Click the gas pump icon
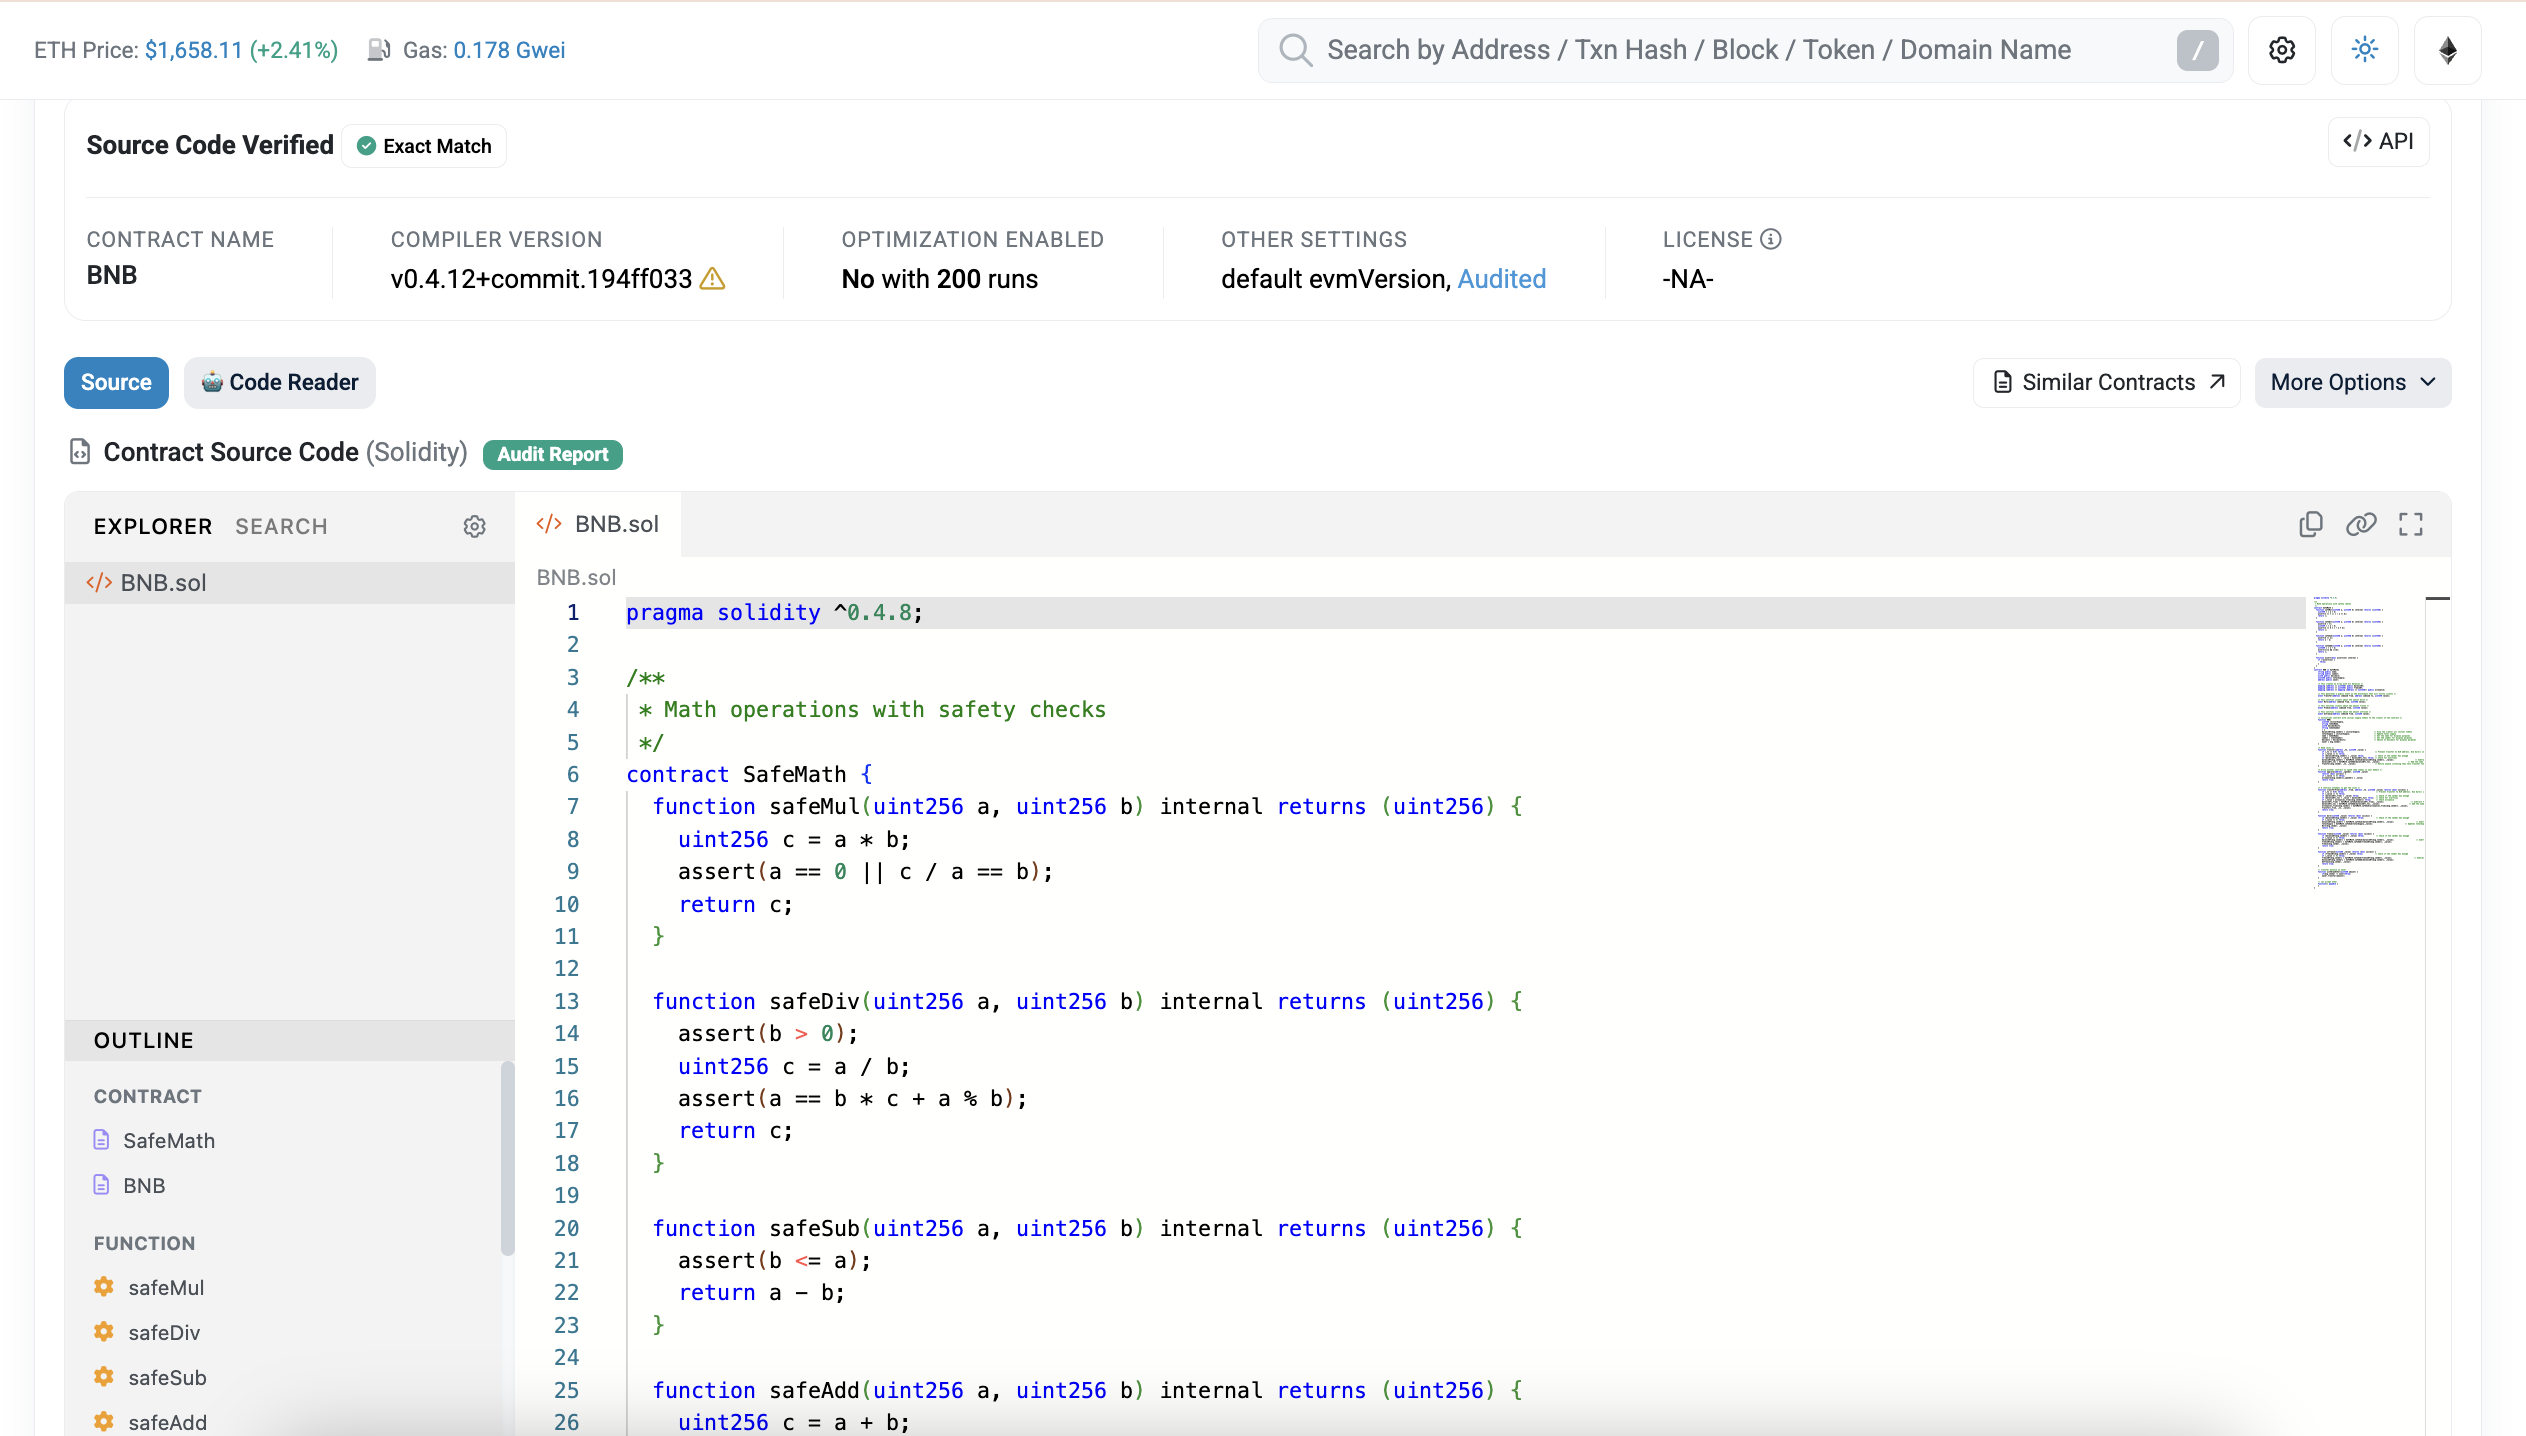The height and width of the screenshot is (1436, 2526). [378, 50]
